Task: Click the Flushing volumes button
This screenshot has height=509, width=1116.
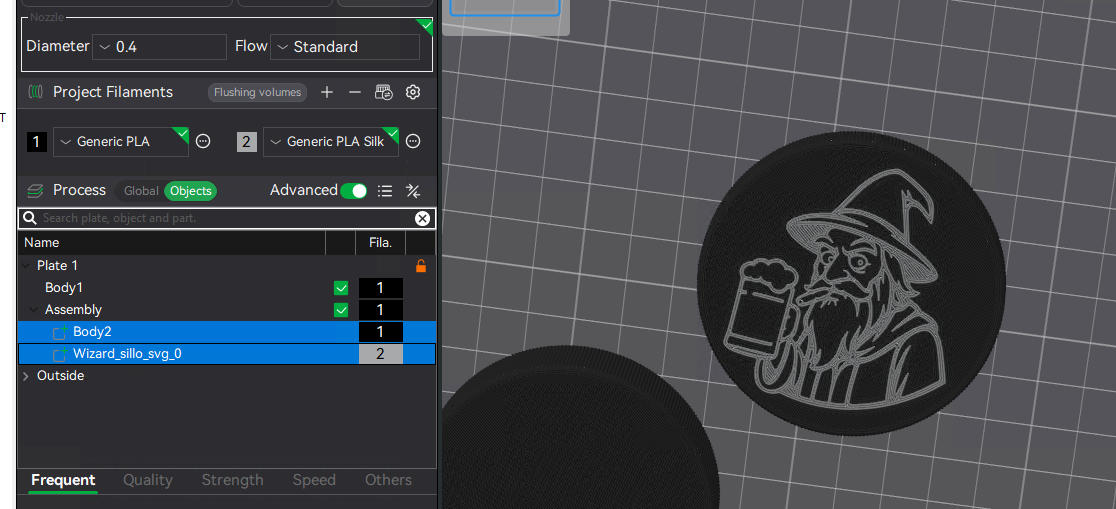Action: [257, 92]
